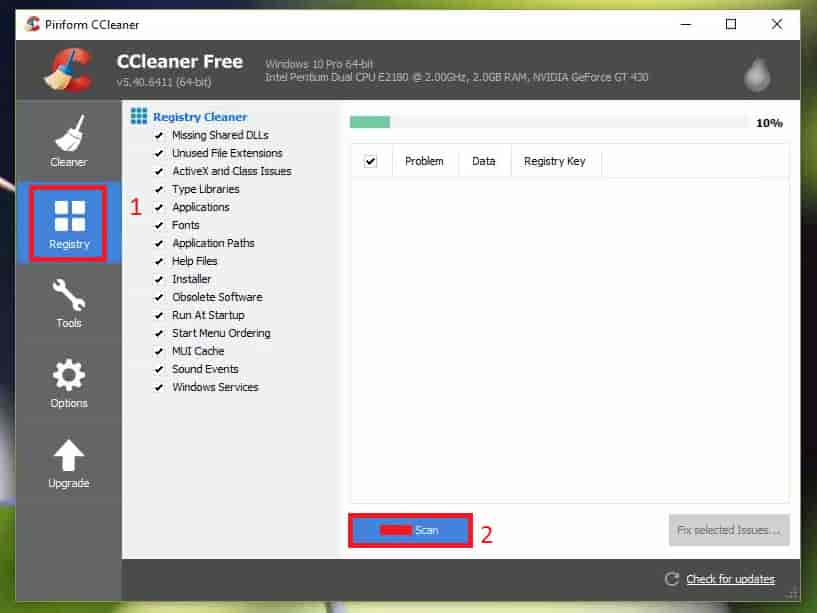Image resolution: width=817 pixels, height=613 pixels.
Task: Click the Windows 10 Pro 64-bit system info
Action: click(x=319, y=64)
